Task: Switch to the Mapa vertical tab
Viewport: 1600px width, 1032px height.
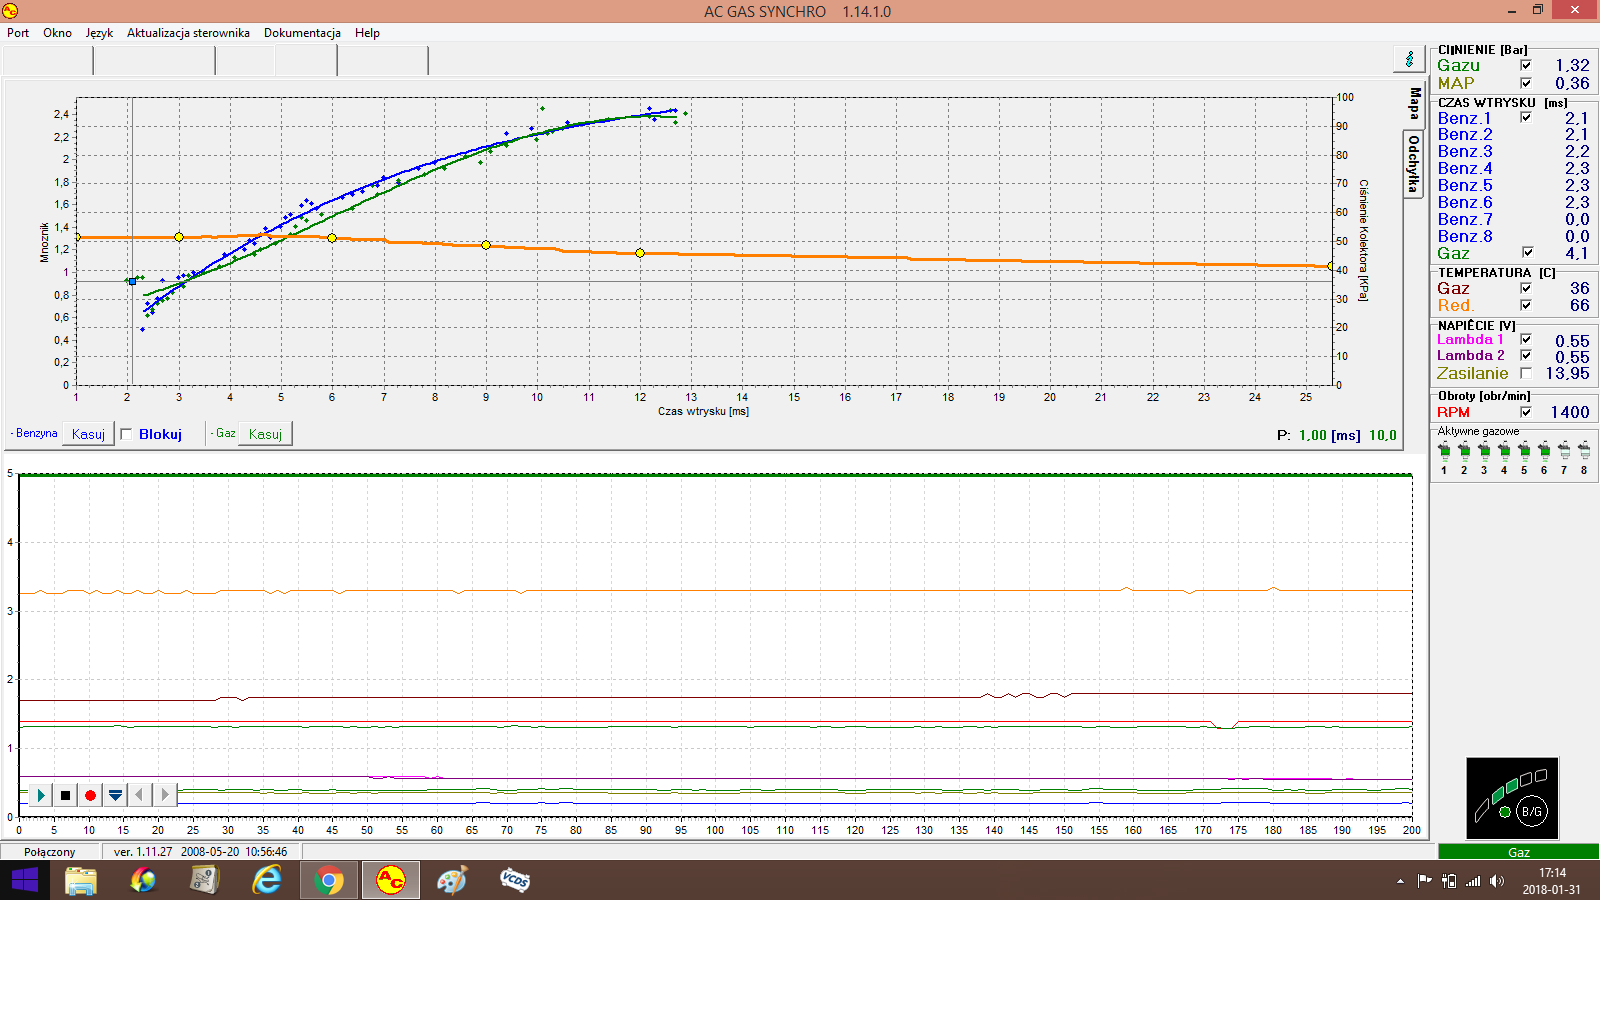Action: coord(1413,103)
